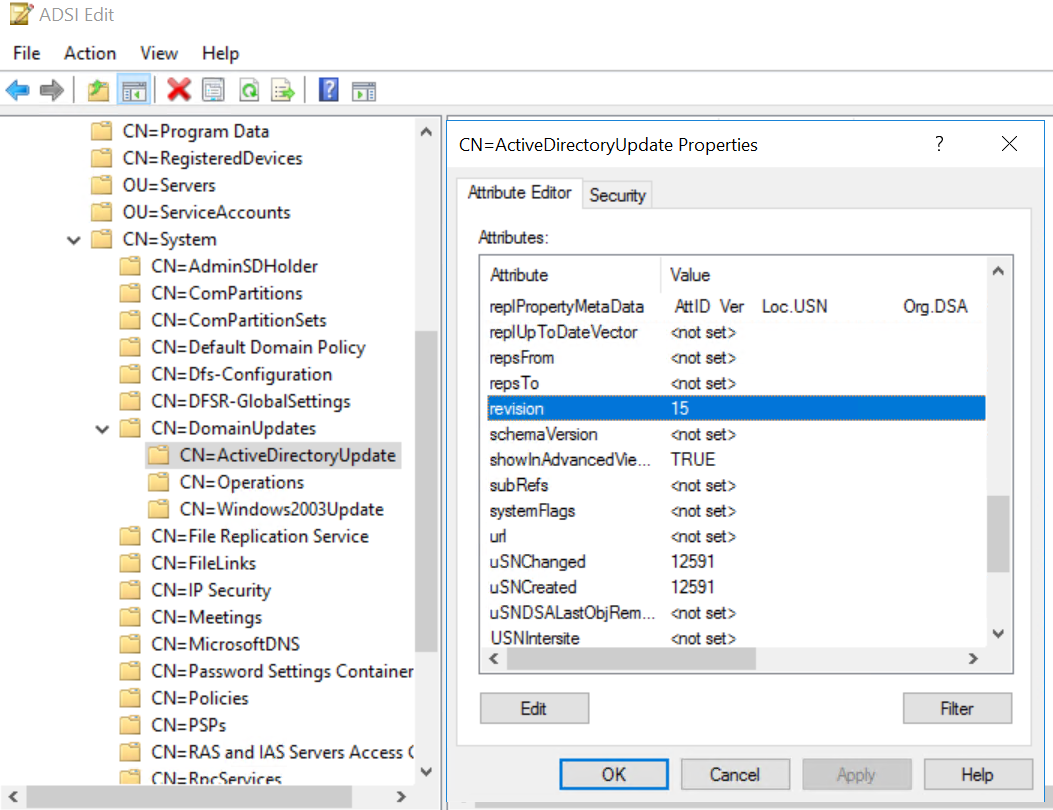Click the blue Help question mark icon
Screen dimensions: 1053x810
pos(328,91)
